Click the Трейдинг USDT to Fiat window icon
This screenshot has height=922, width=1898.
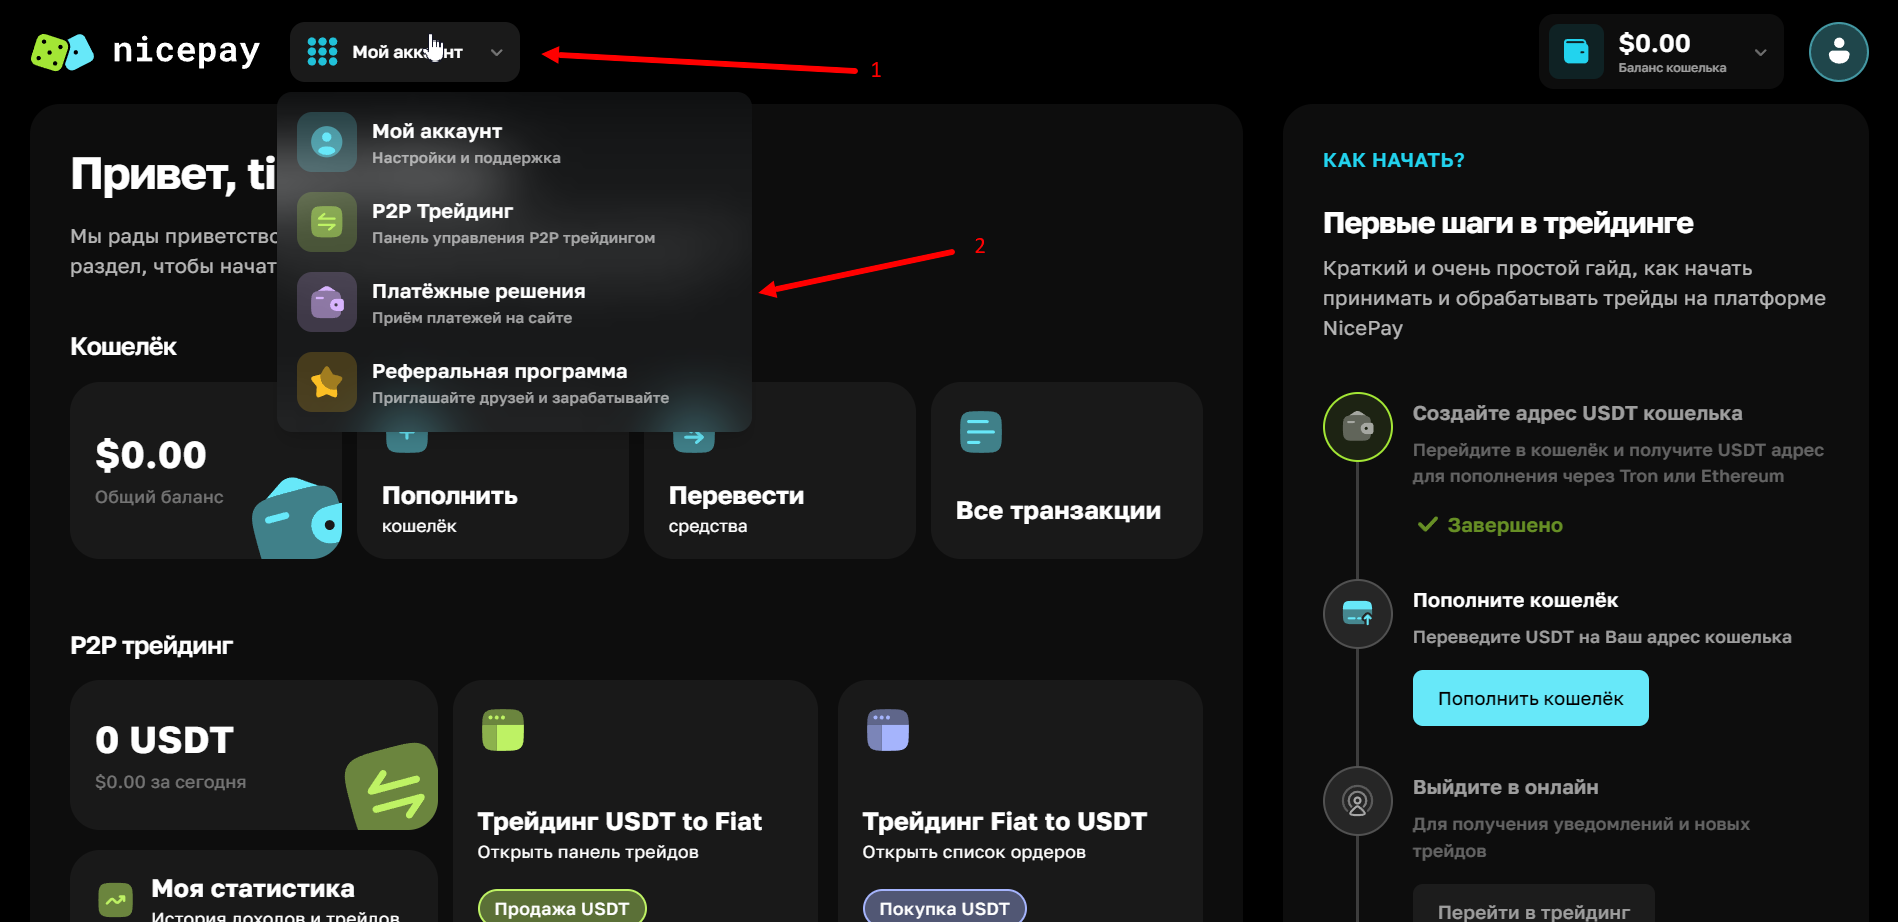coord(503,730)
